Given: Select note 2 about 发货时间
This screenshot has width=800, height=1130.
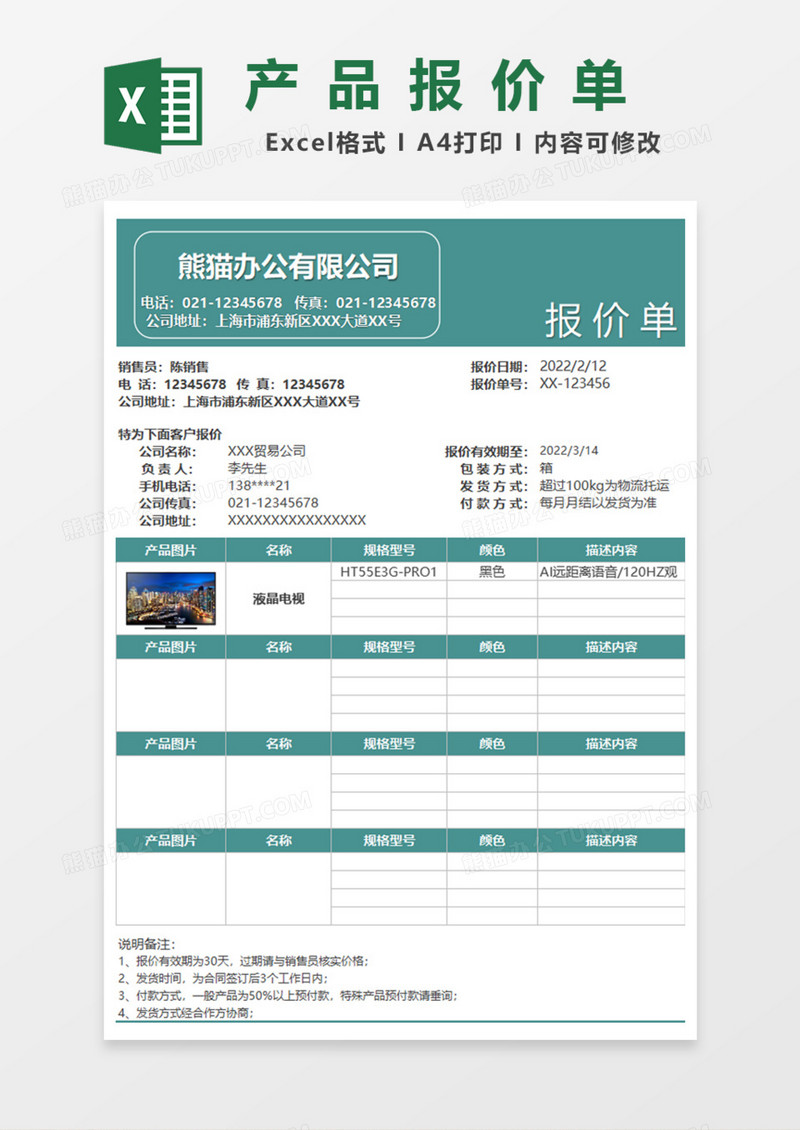Looking at the screenshot, I should click(223, 979).
